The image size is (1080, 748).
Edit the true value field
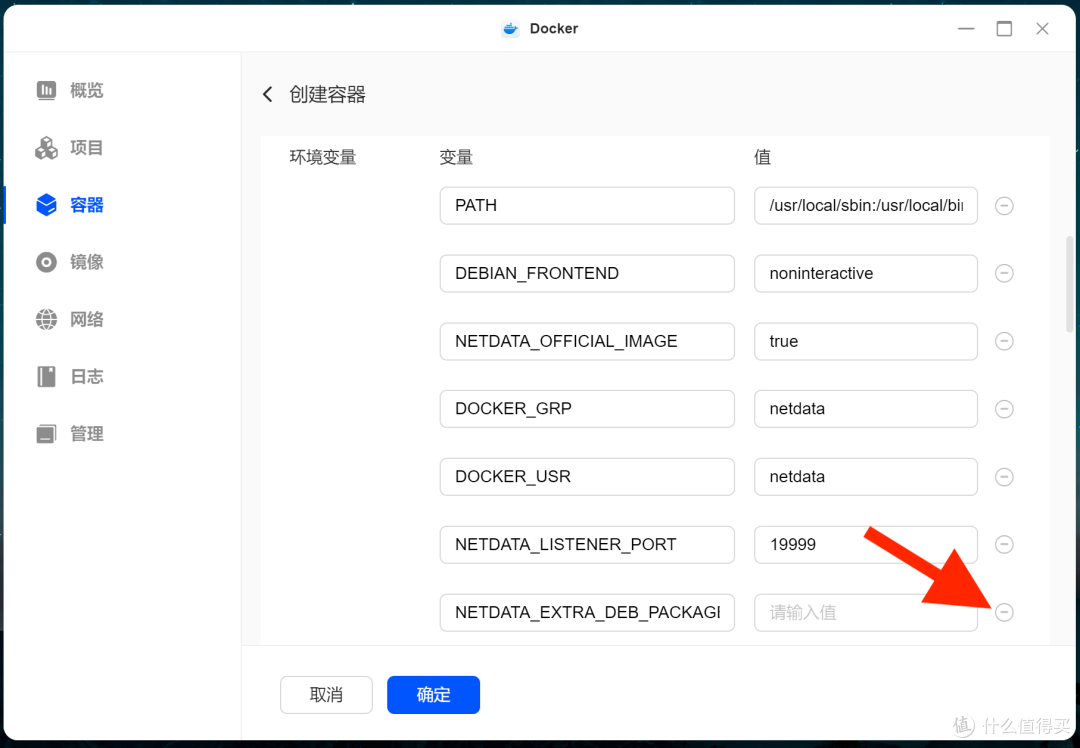click(x=866, y=341)
